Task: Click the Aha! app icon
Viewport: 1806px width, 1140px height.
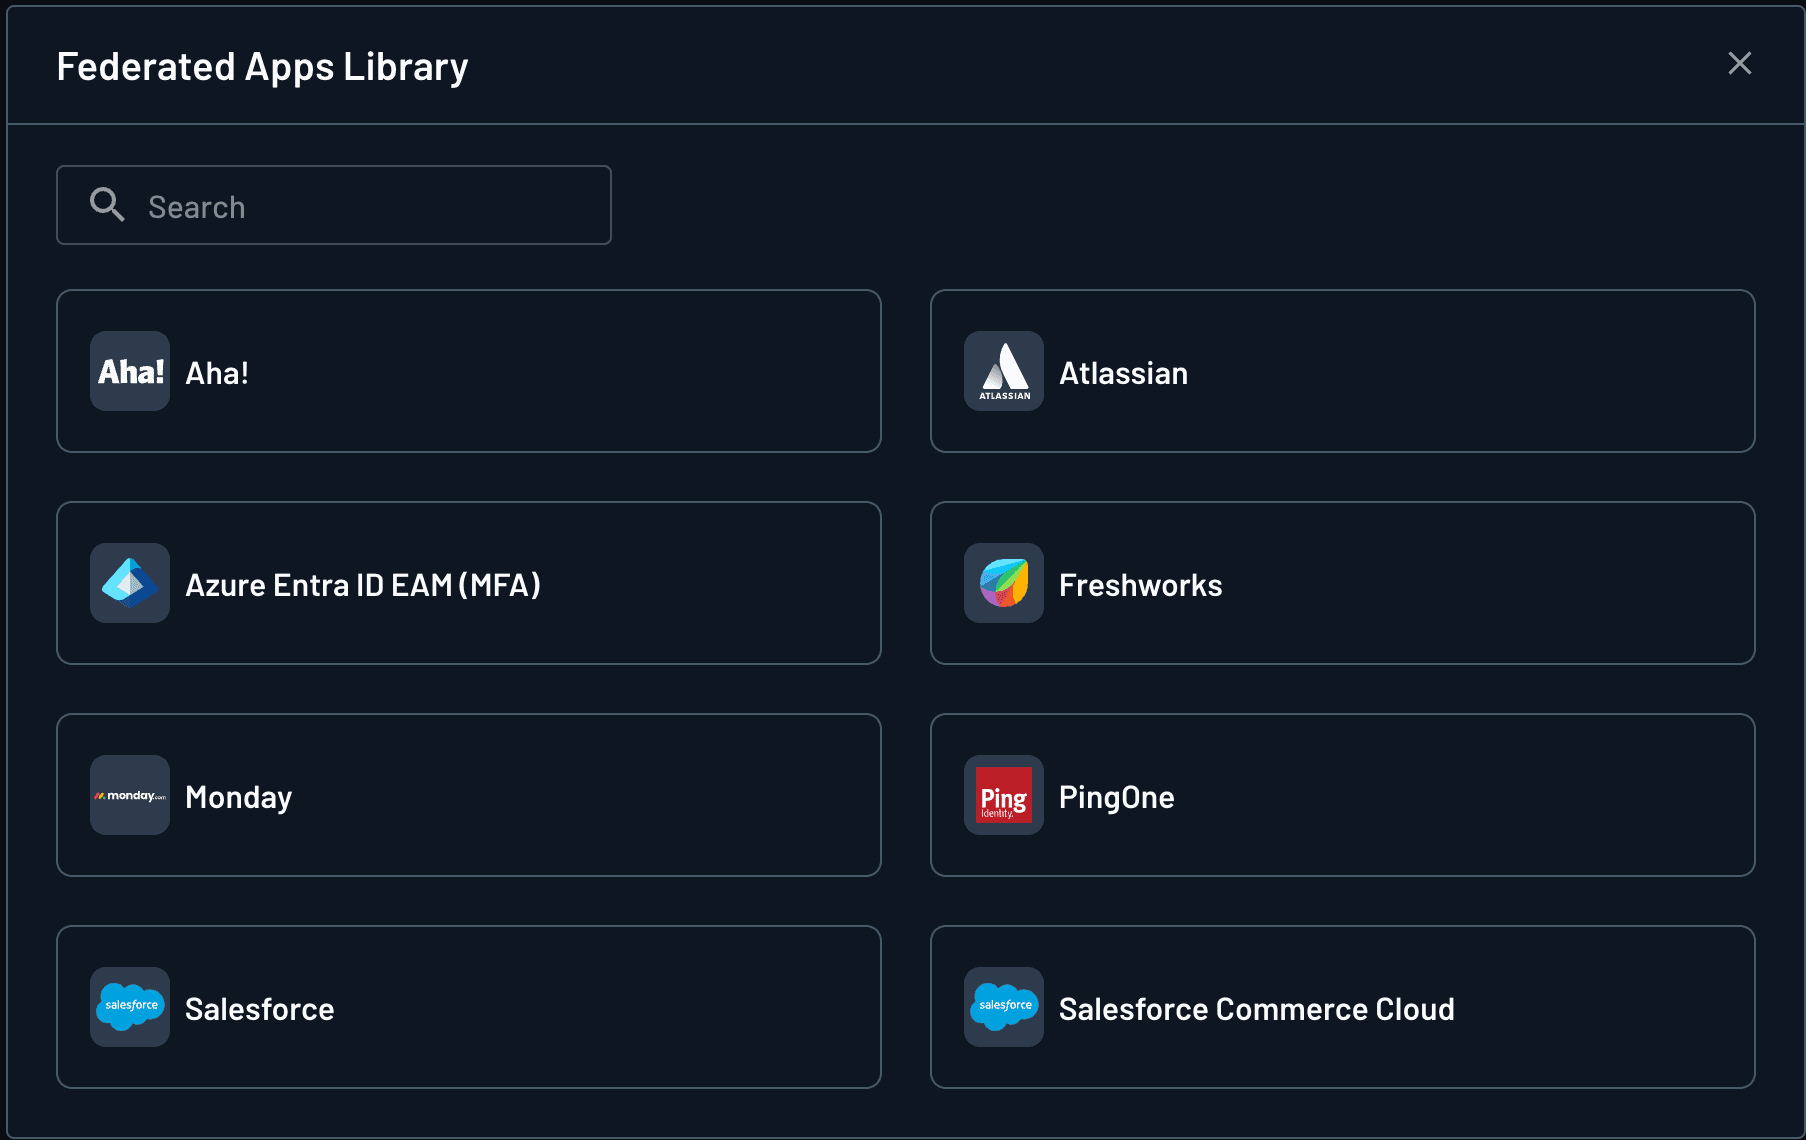Action: point(129,371)
